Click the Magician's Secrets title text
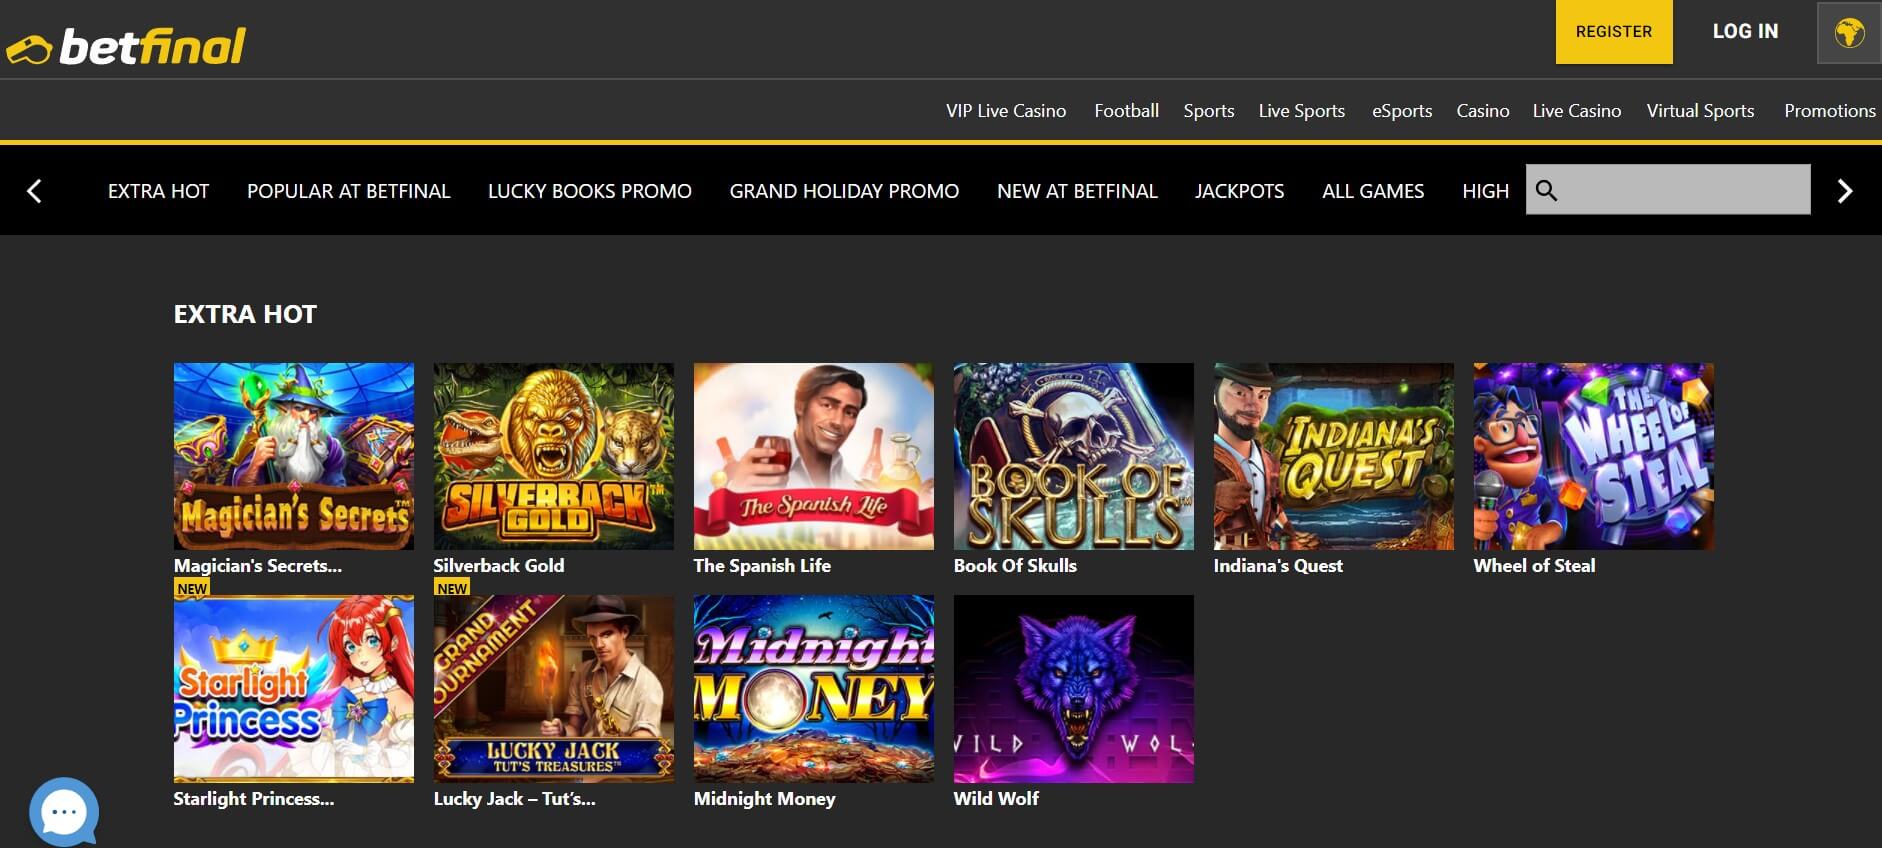1882x848 pixels. (x=258, y=566)
